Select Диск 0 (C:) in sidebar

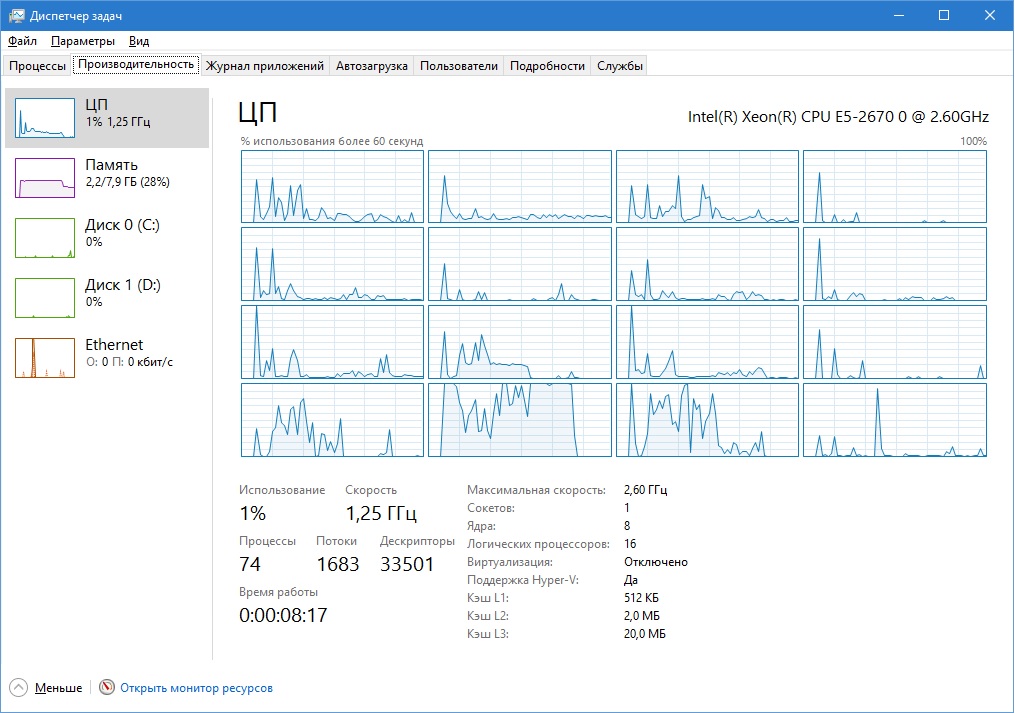(x=107, y=238)
